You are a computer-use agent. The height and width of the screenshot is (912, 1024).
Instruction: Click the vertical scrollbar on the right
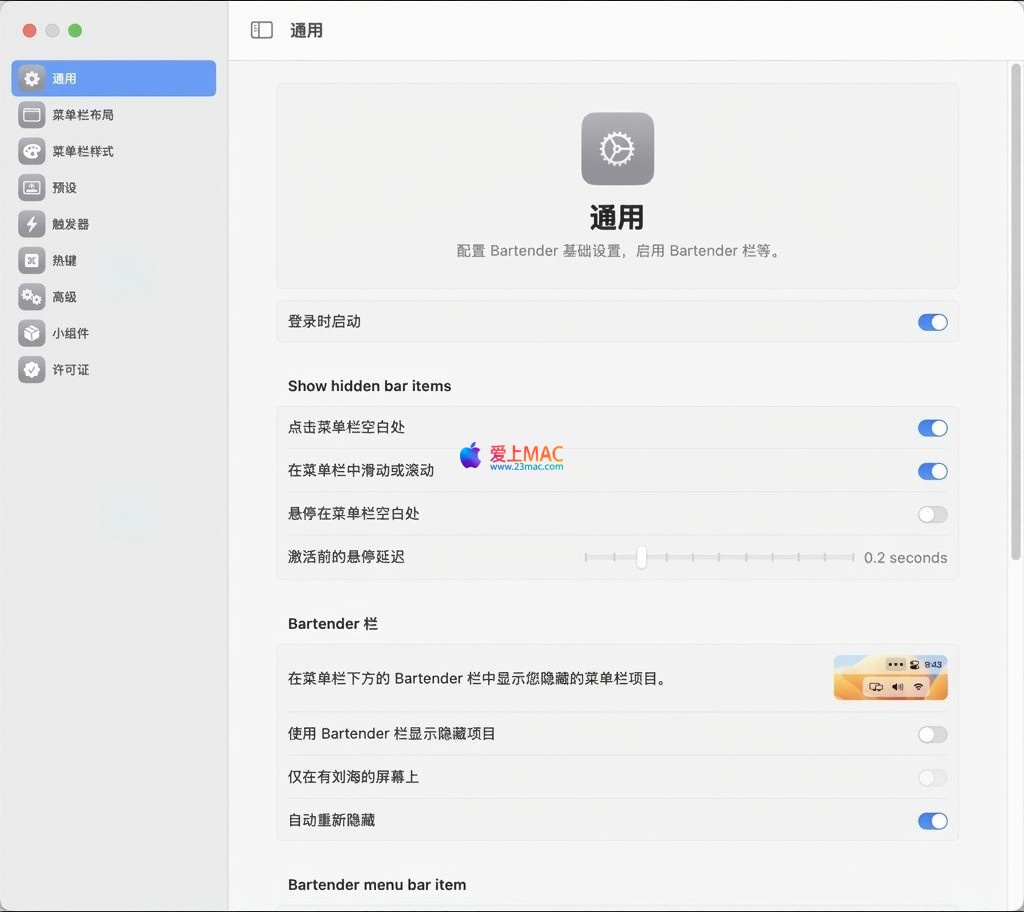[x=1016, y=310]
